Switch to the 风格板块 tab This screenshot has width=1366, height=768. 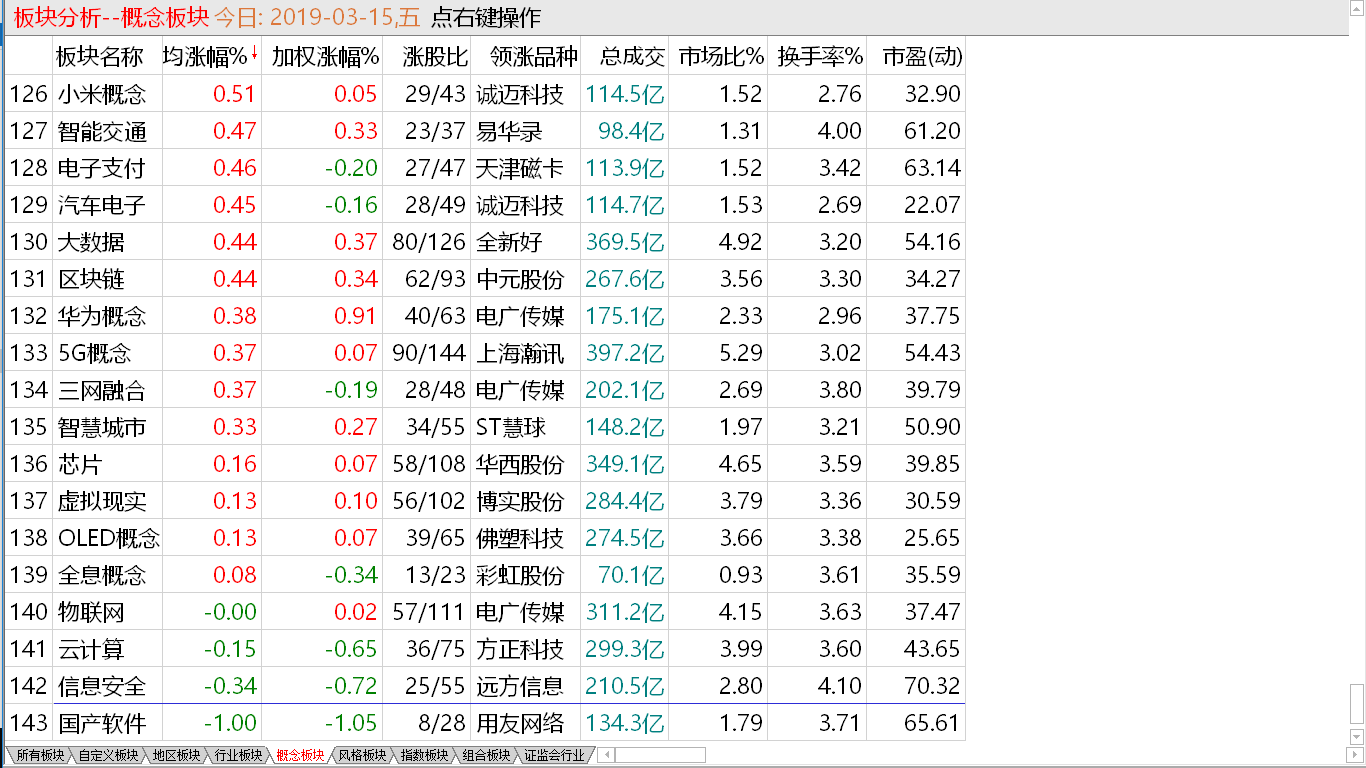point(362,755)
